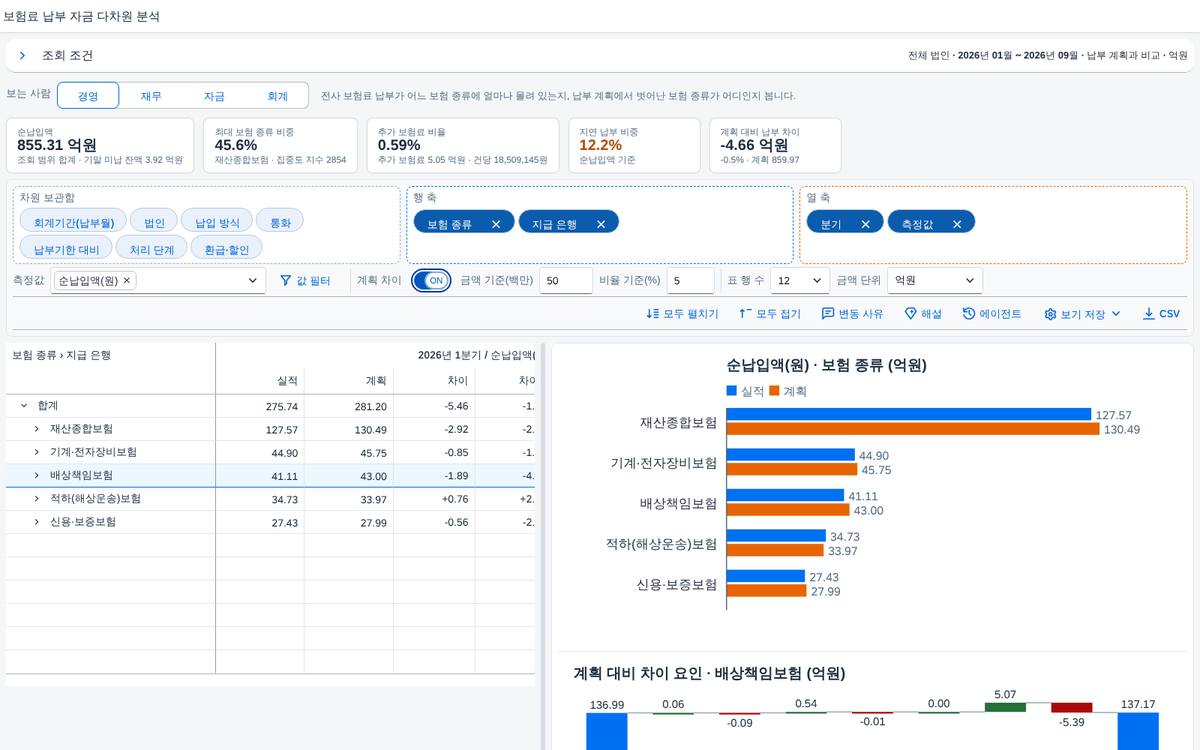Pick the 납입 방식 dimension chip

click(217, 222)
